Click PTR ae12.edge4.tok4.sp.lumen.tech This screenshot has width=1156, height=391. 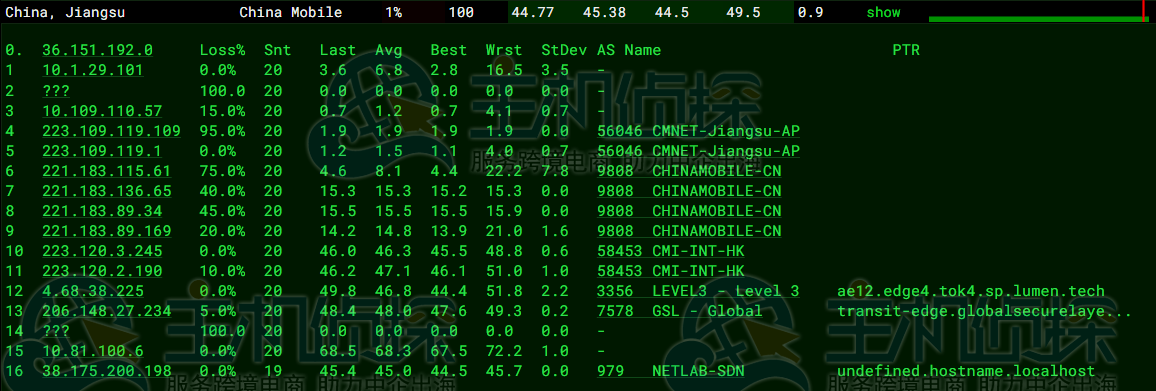[x=971, y=291]
